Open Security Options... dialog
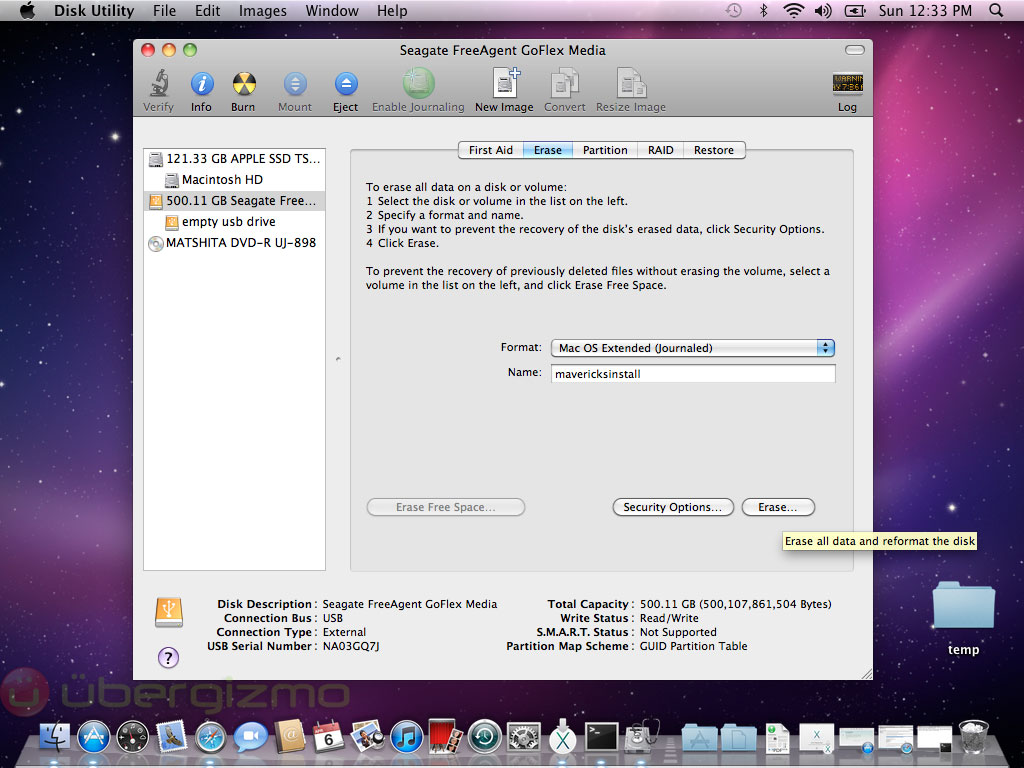Viewport: 1024px width, 768px height. (673, 507)
